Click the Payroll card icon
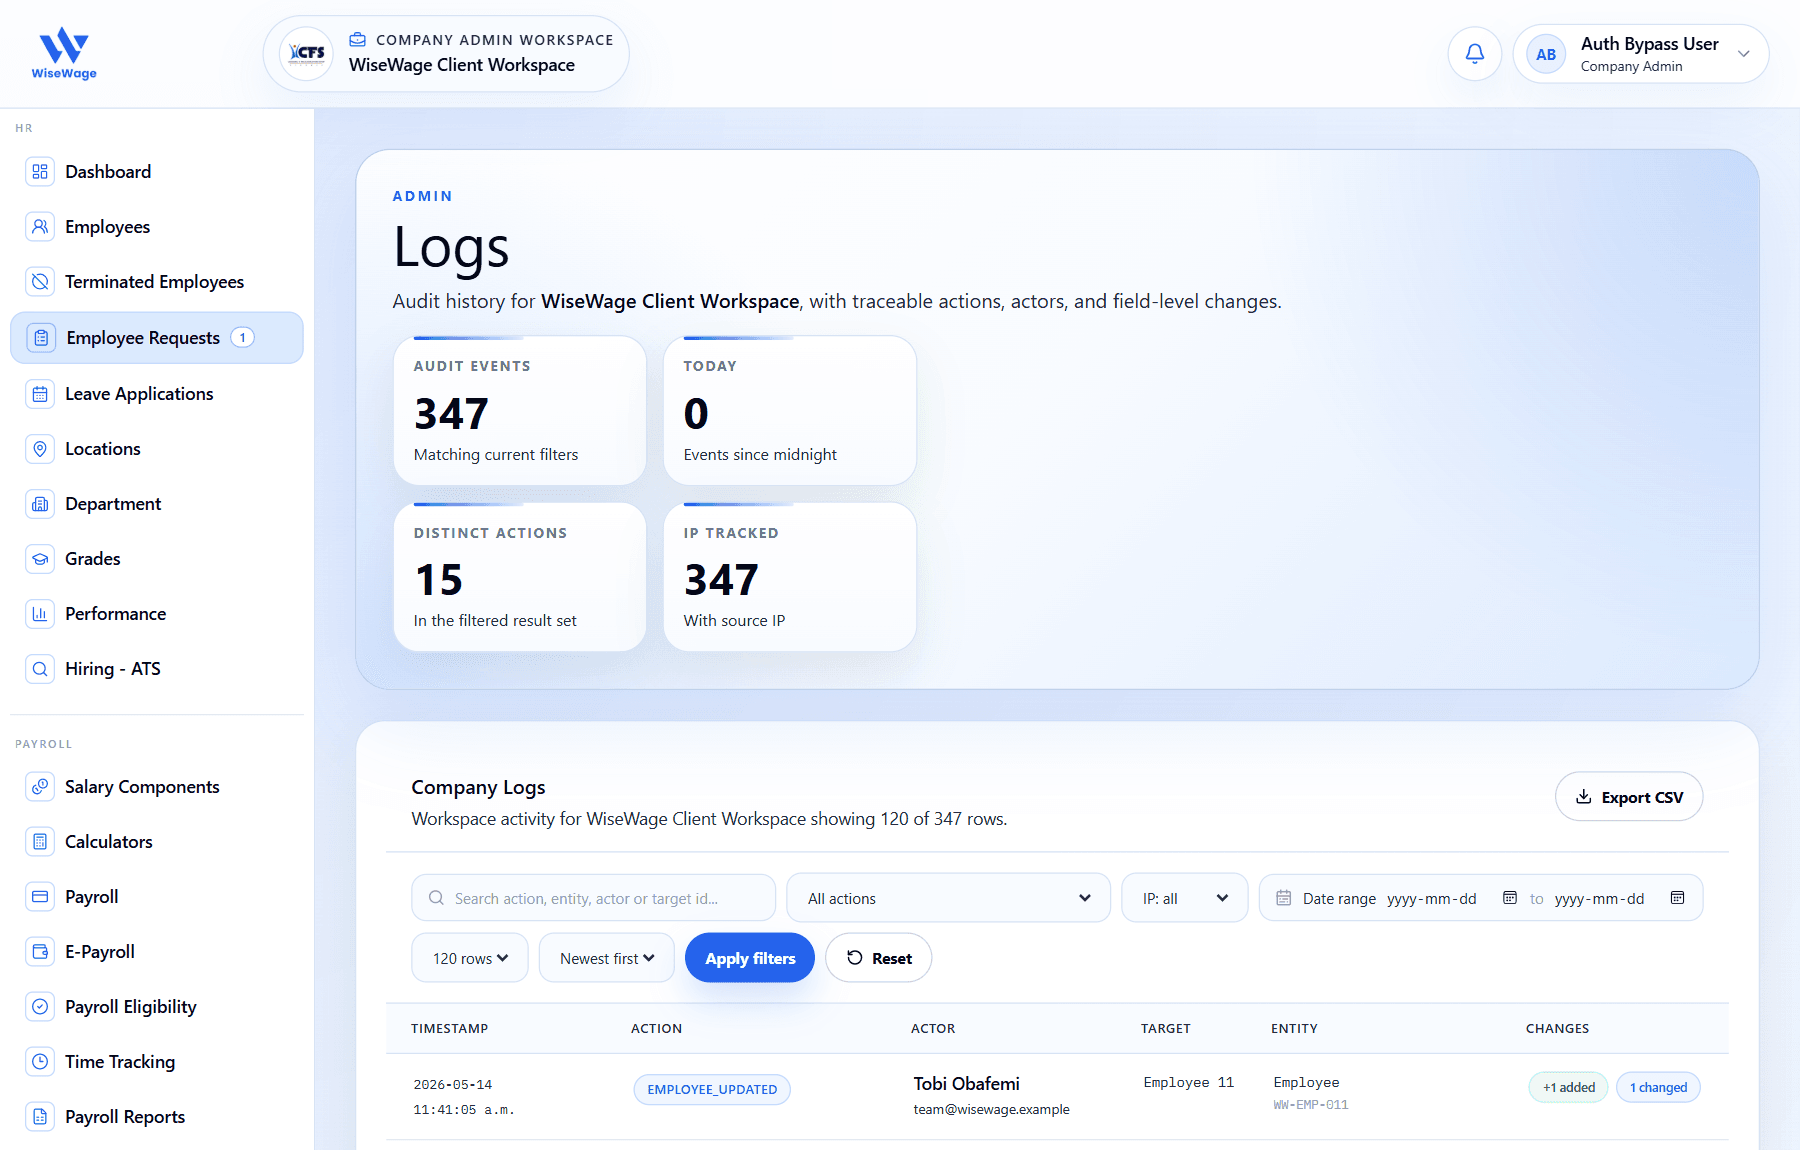The width and height of the screenshot is (1800, 1150). click(40, 897)
